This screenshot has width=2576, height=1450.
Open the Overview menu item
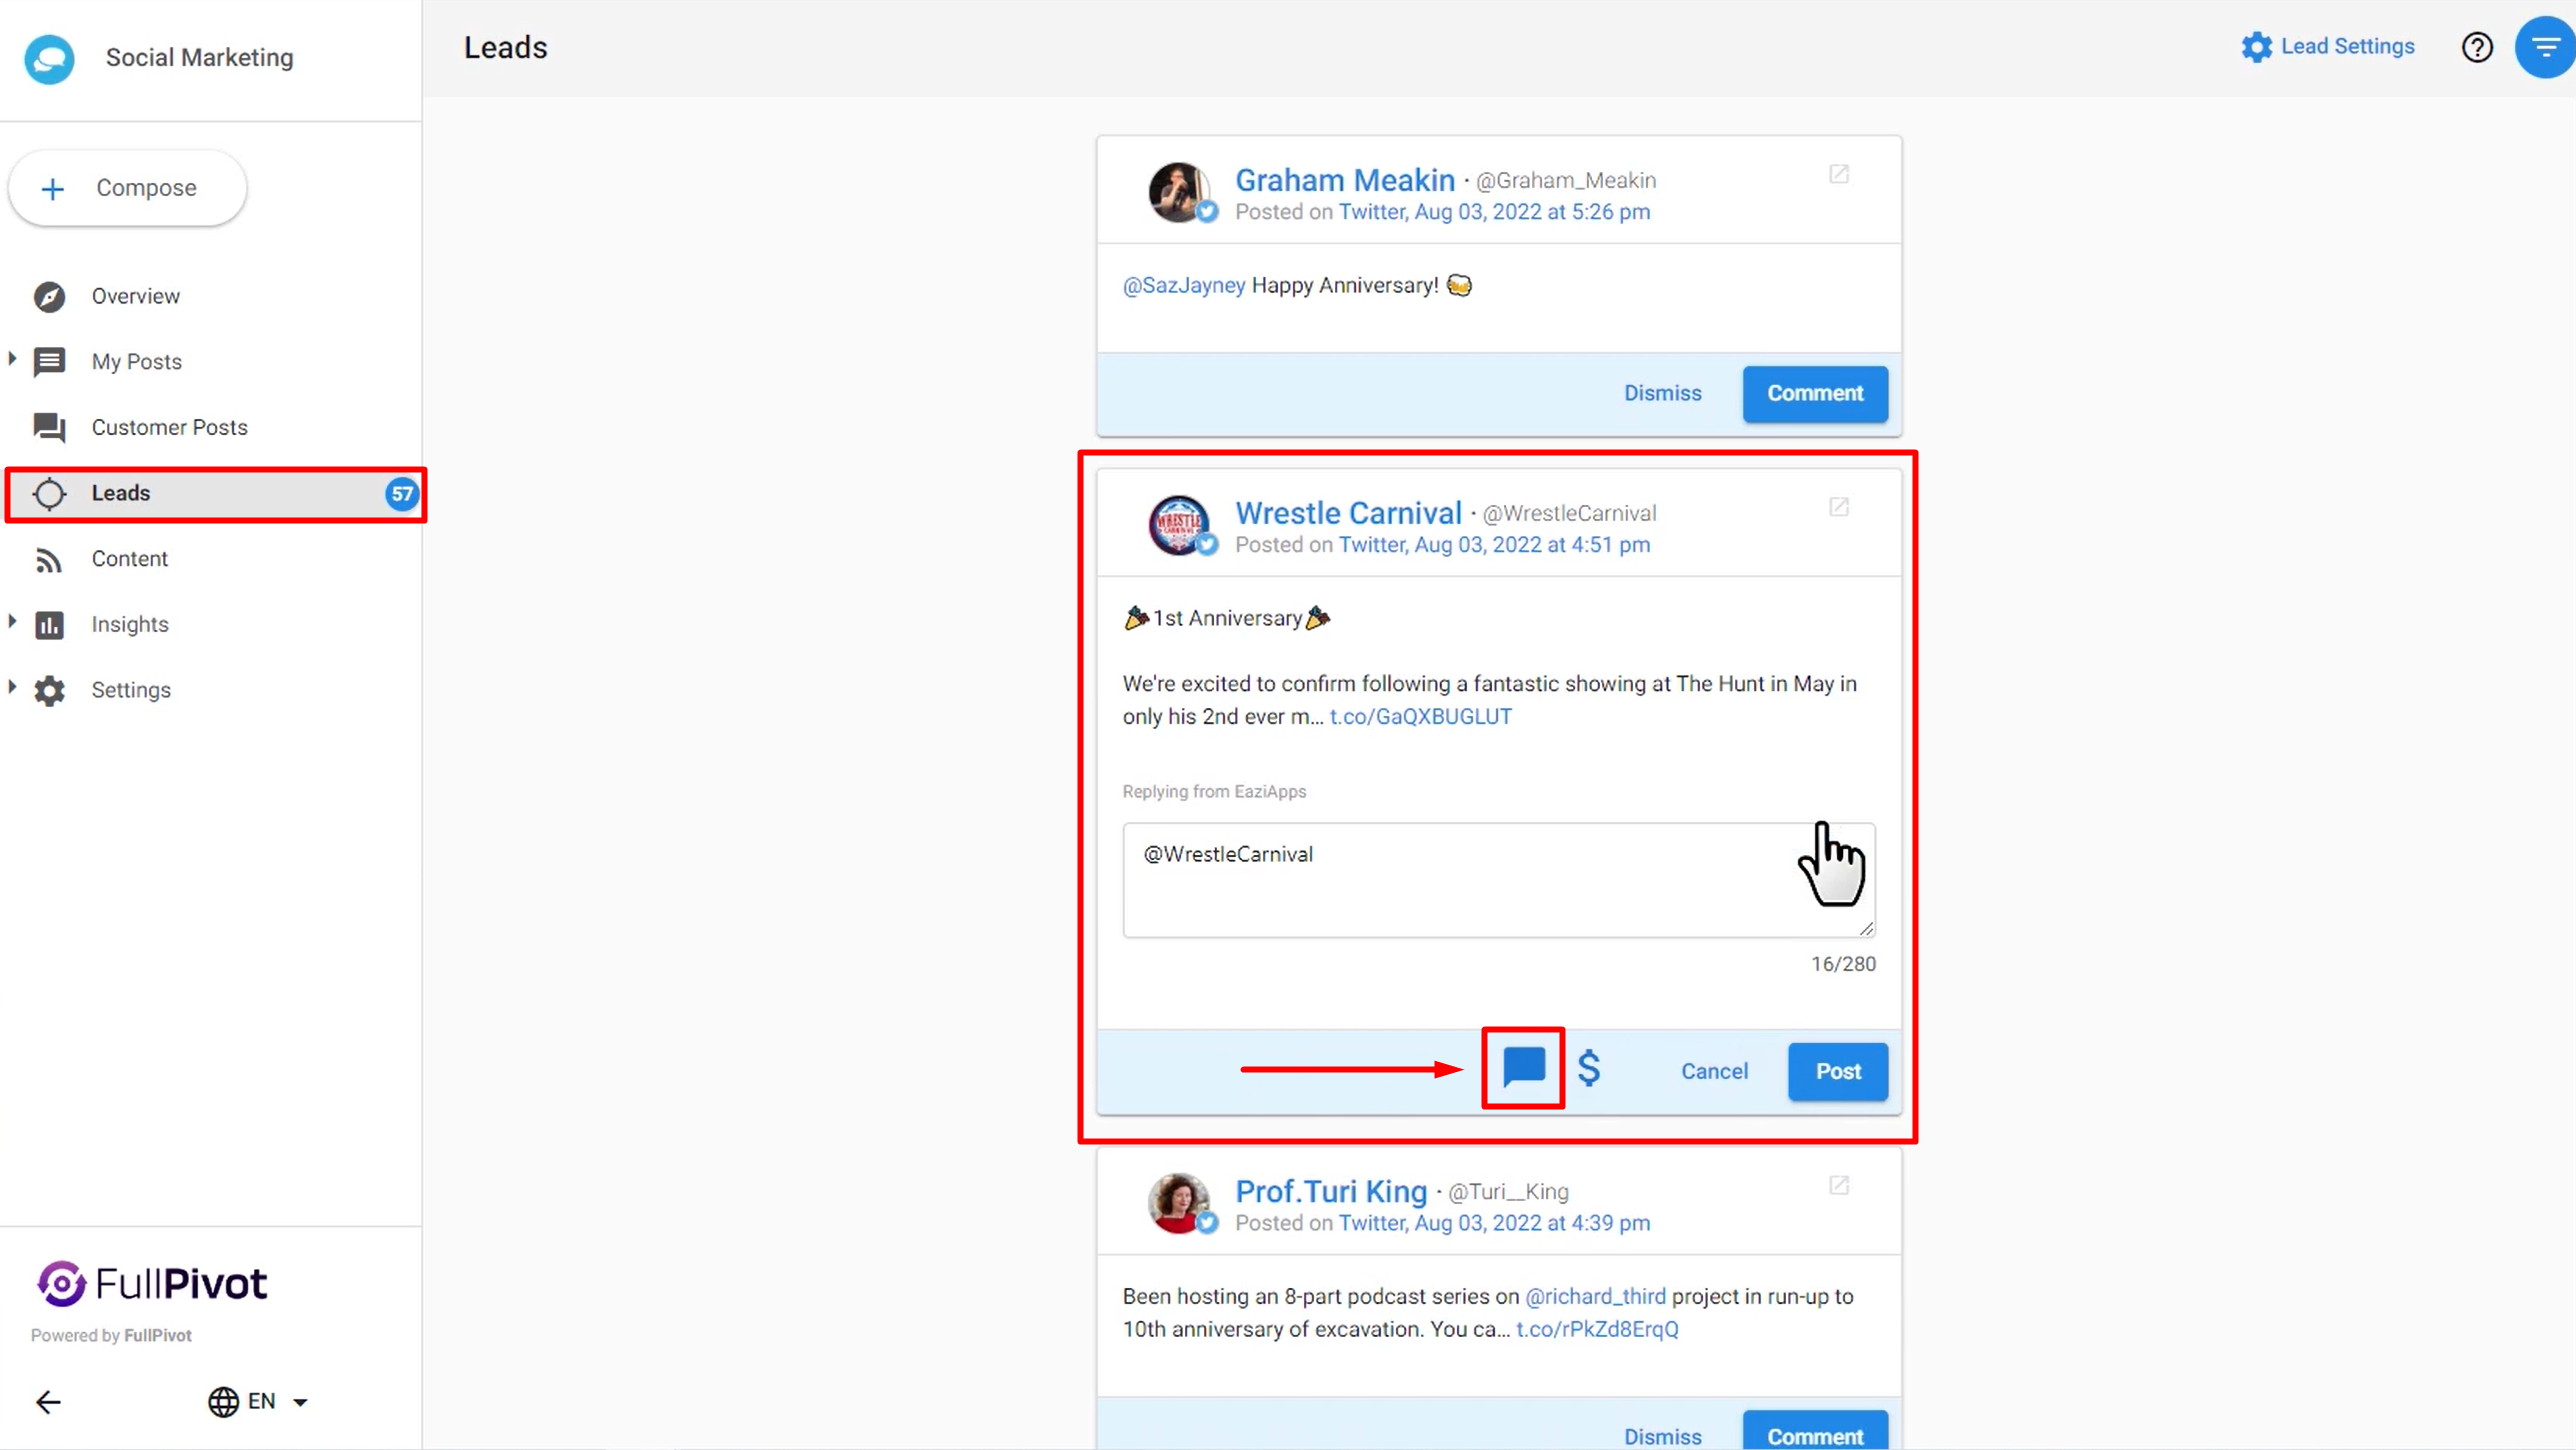(136, 296)
